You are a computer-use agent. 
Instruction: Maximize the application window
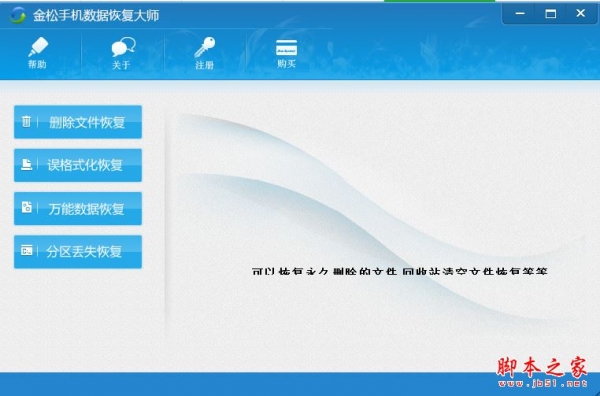click(550, 13)
